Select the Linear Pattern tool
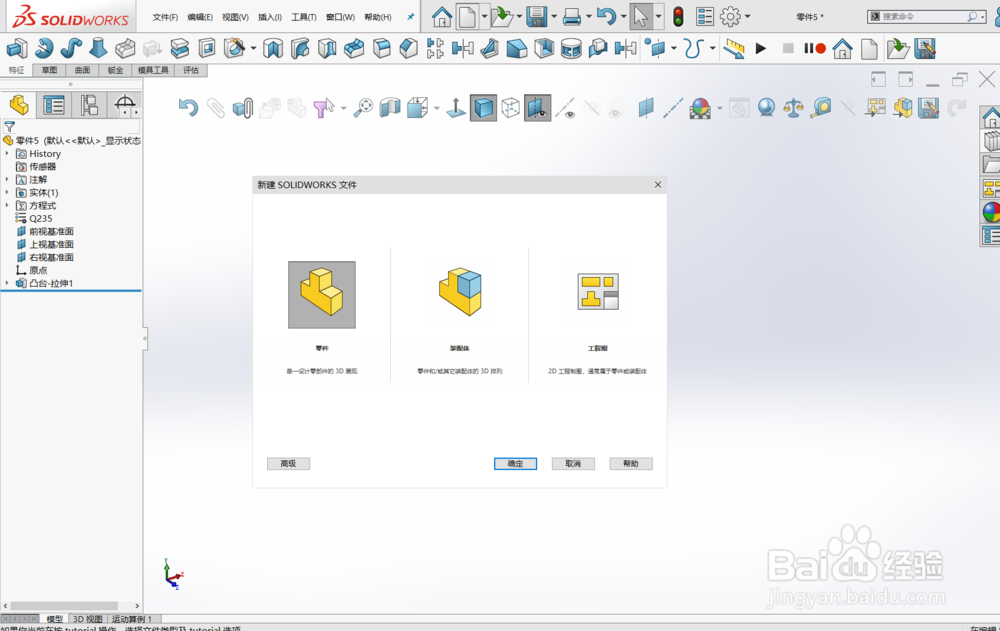Viewport: 1000px width, 631px height. [436, 48]
